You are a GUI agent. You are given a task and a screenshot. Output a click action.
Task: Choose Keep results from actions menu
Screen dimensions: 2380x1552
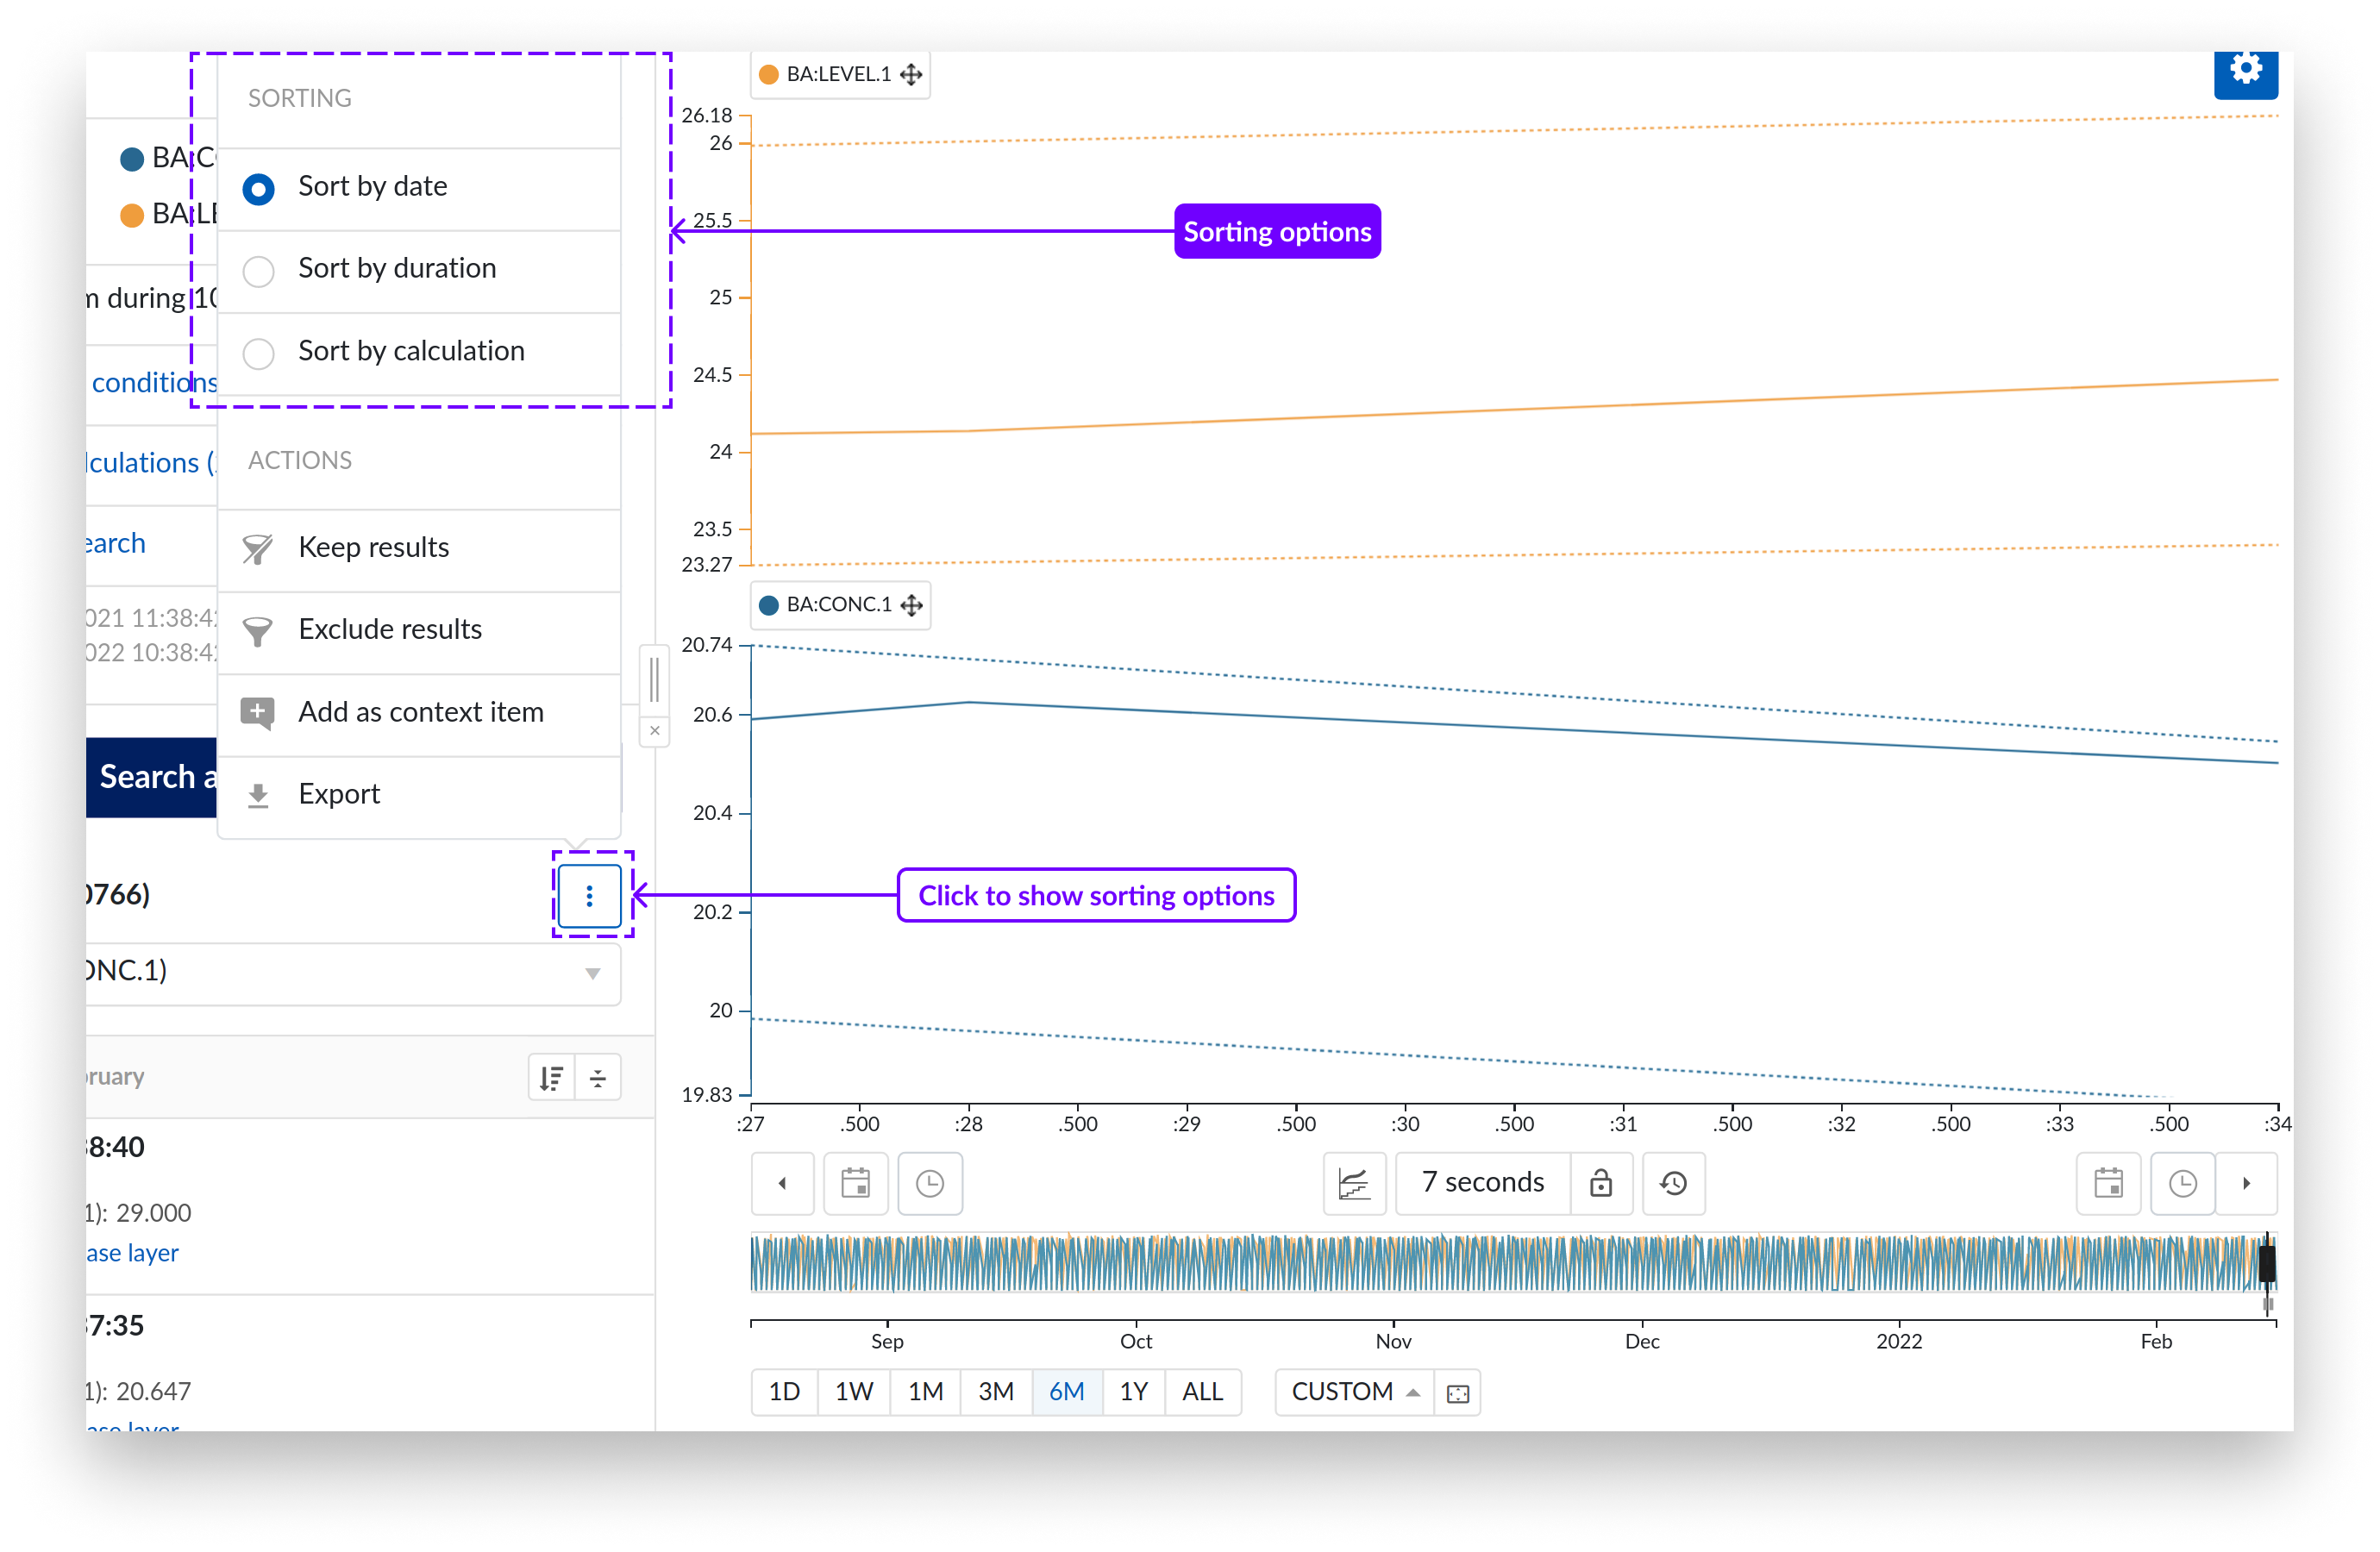[373, 547]
